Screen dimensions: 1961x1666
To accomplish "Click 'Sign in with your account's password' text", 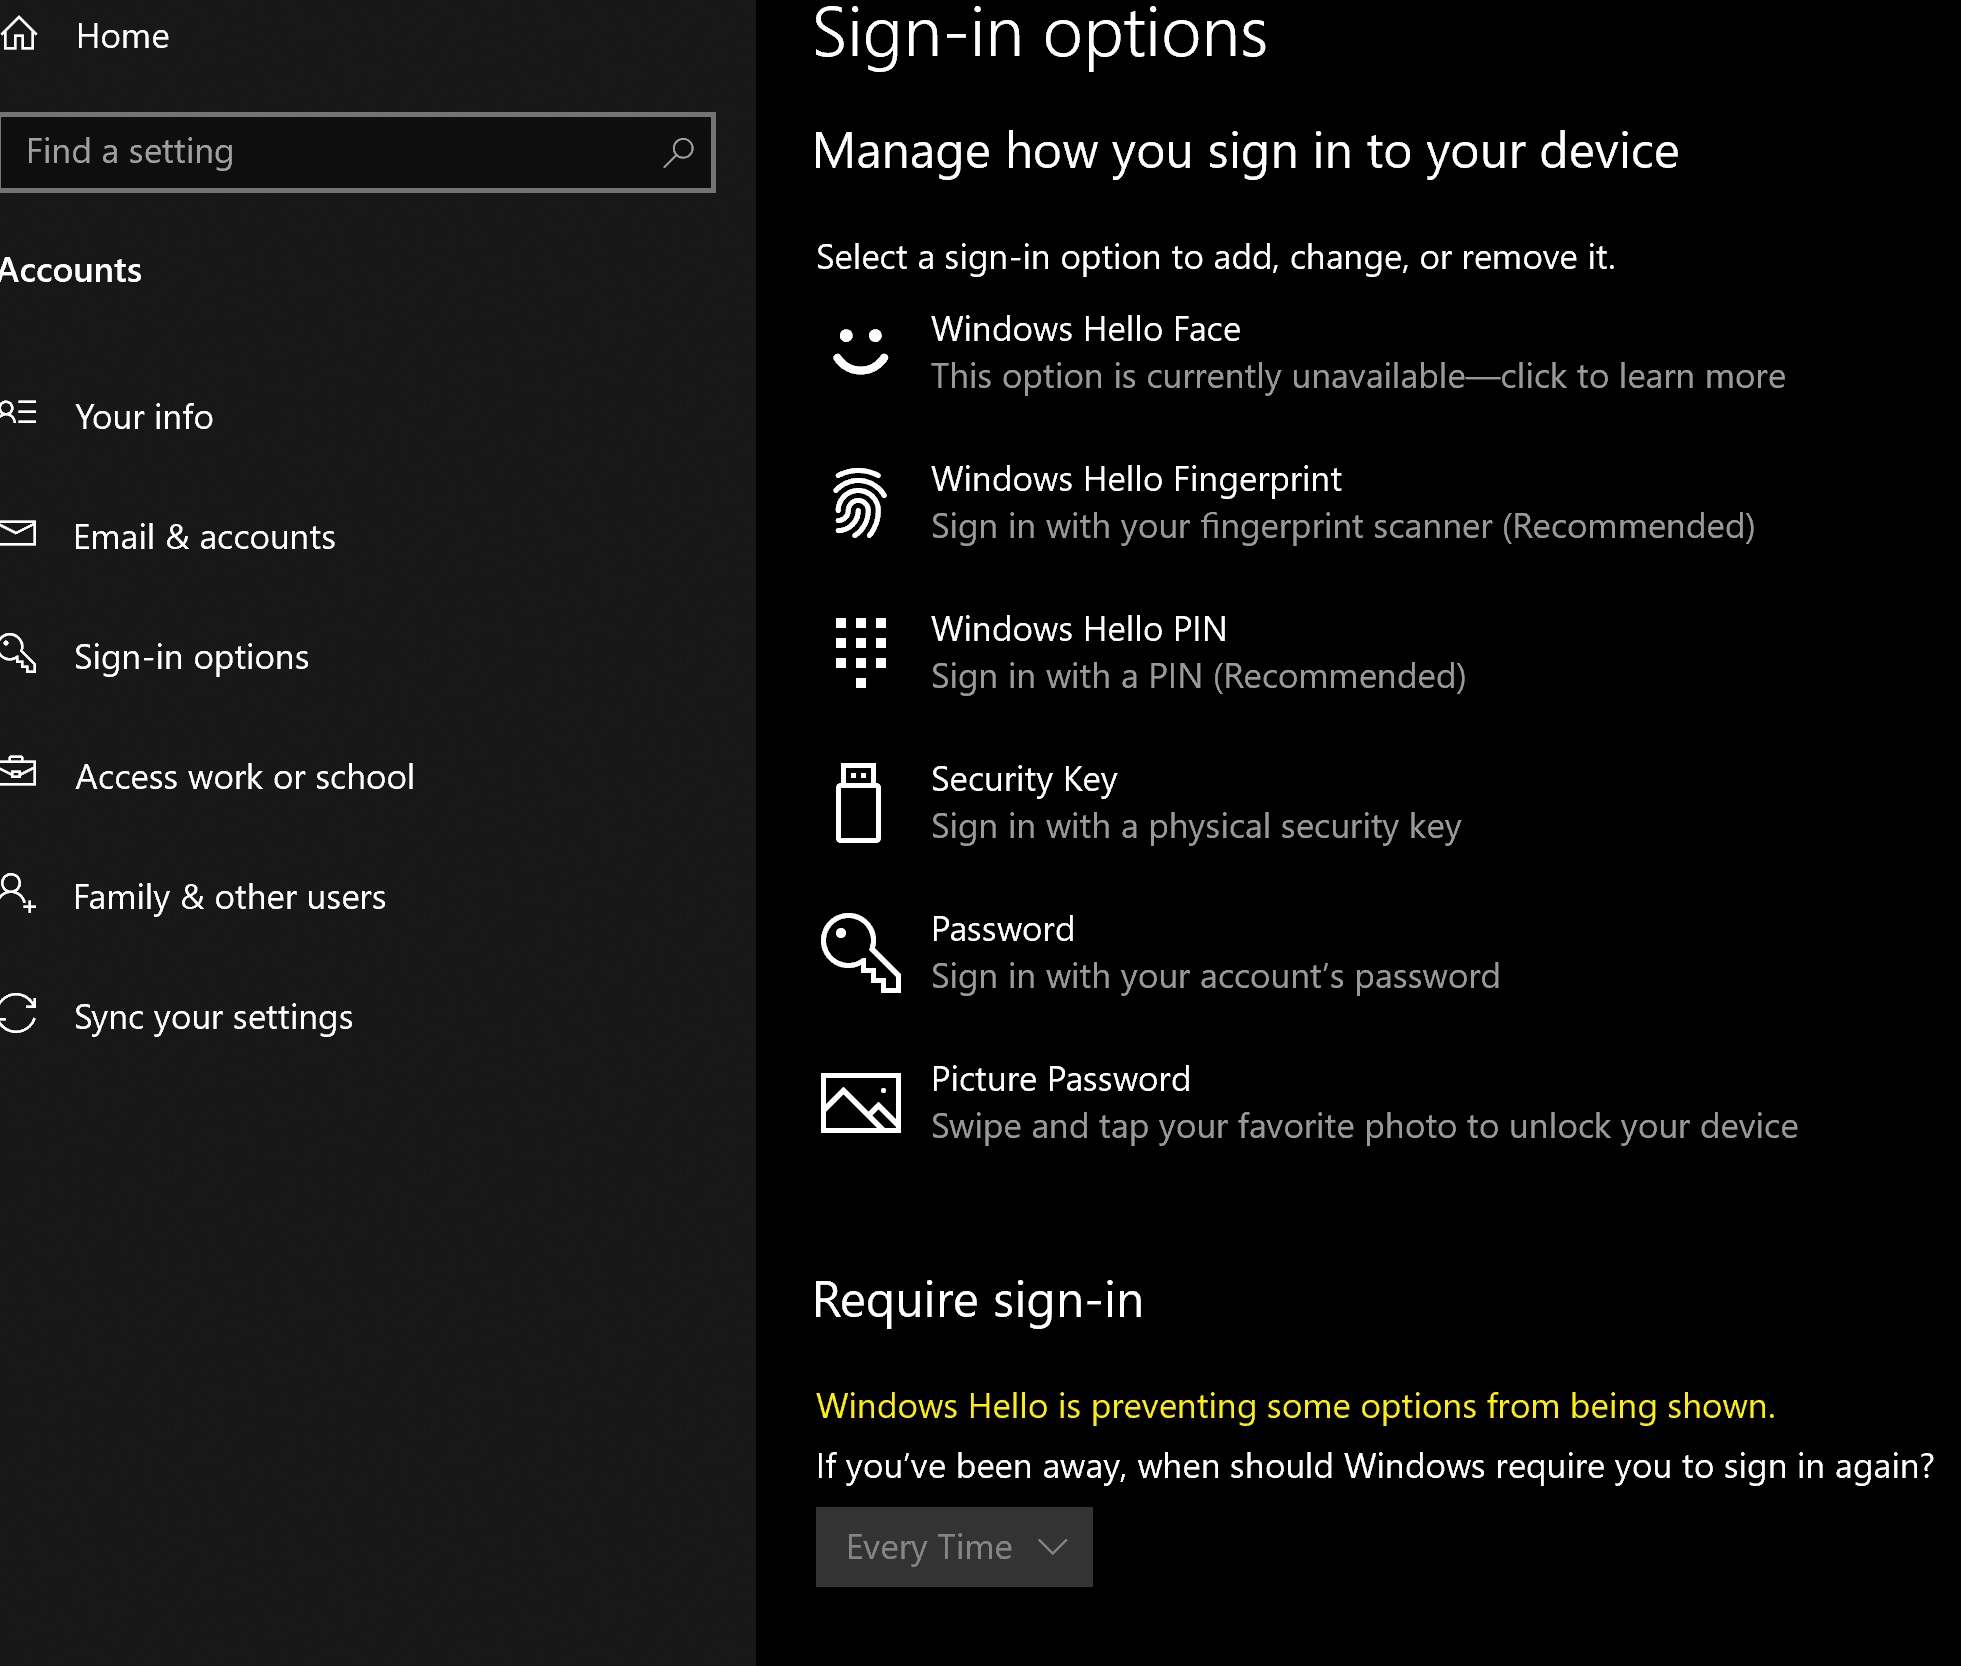I will pos(1215,977).
